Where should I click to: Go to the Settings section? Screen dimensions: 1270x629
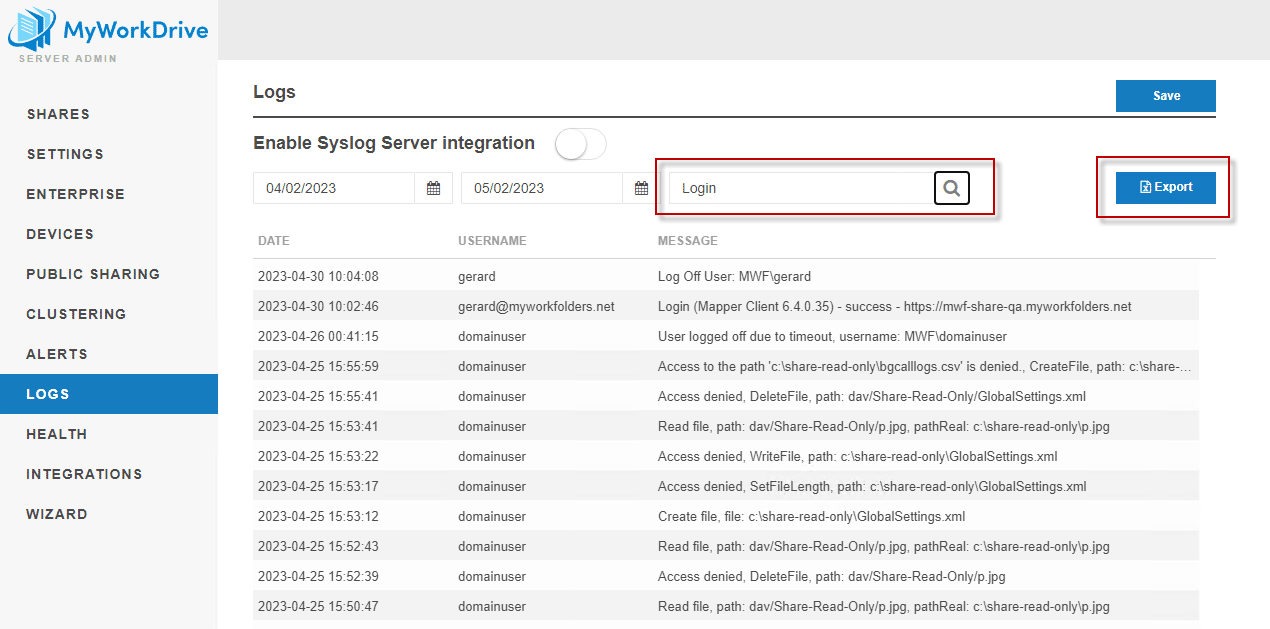coord(65,154)
